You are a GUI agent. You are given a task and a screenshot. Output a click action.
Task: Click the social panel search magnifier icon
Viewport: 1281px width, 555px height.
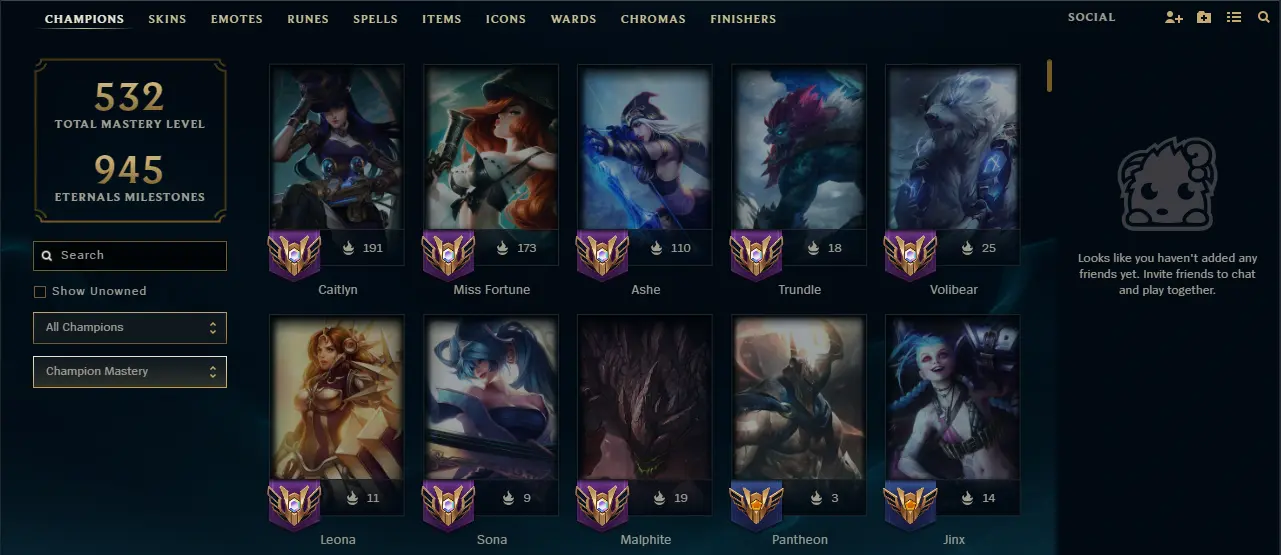point(1263,18)
